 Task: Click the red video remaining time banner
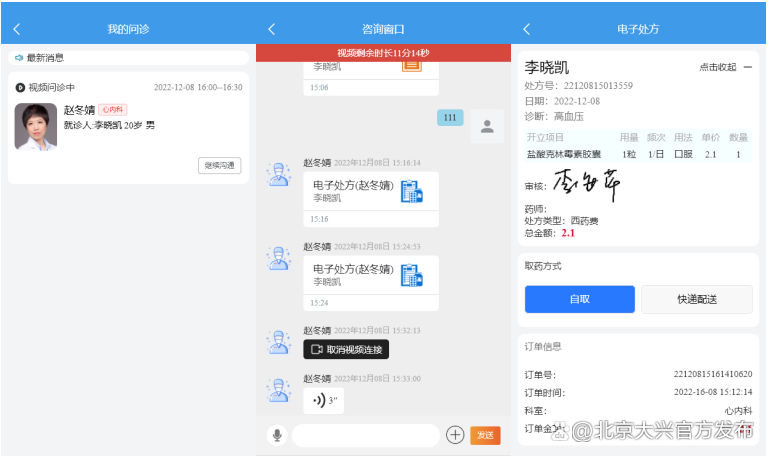pyautogui.click(x=383, y=53)
